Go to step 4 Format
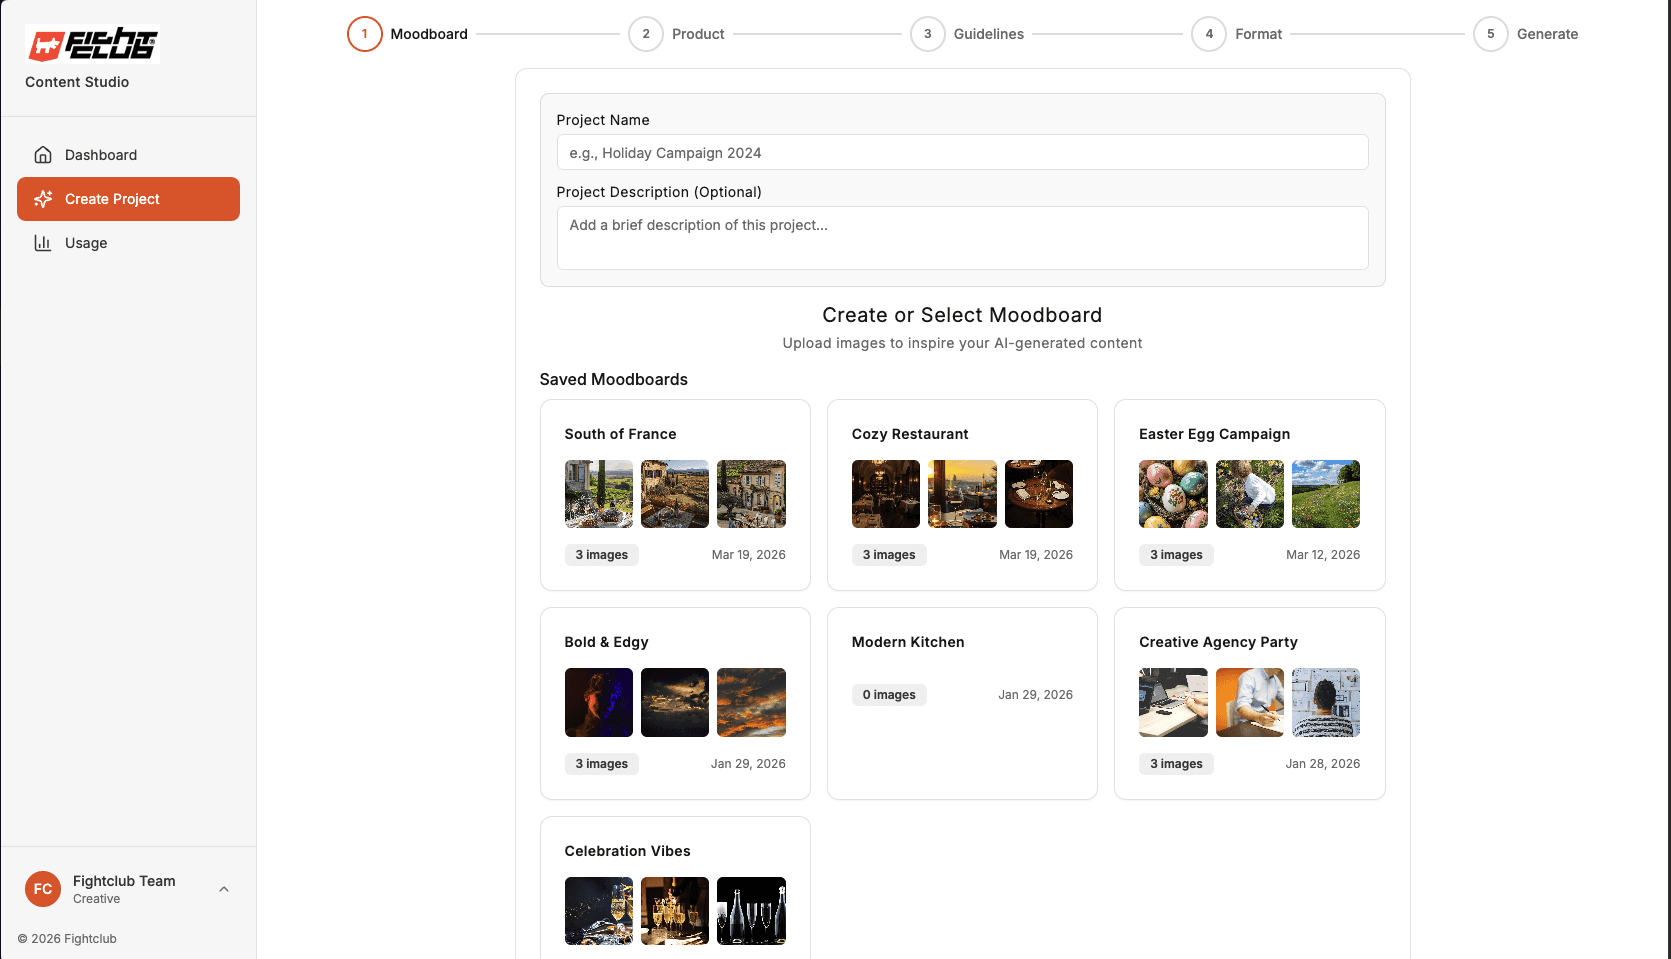 click(1237, 34)
